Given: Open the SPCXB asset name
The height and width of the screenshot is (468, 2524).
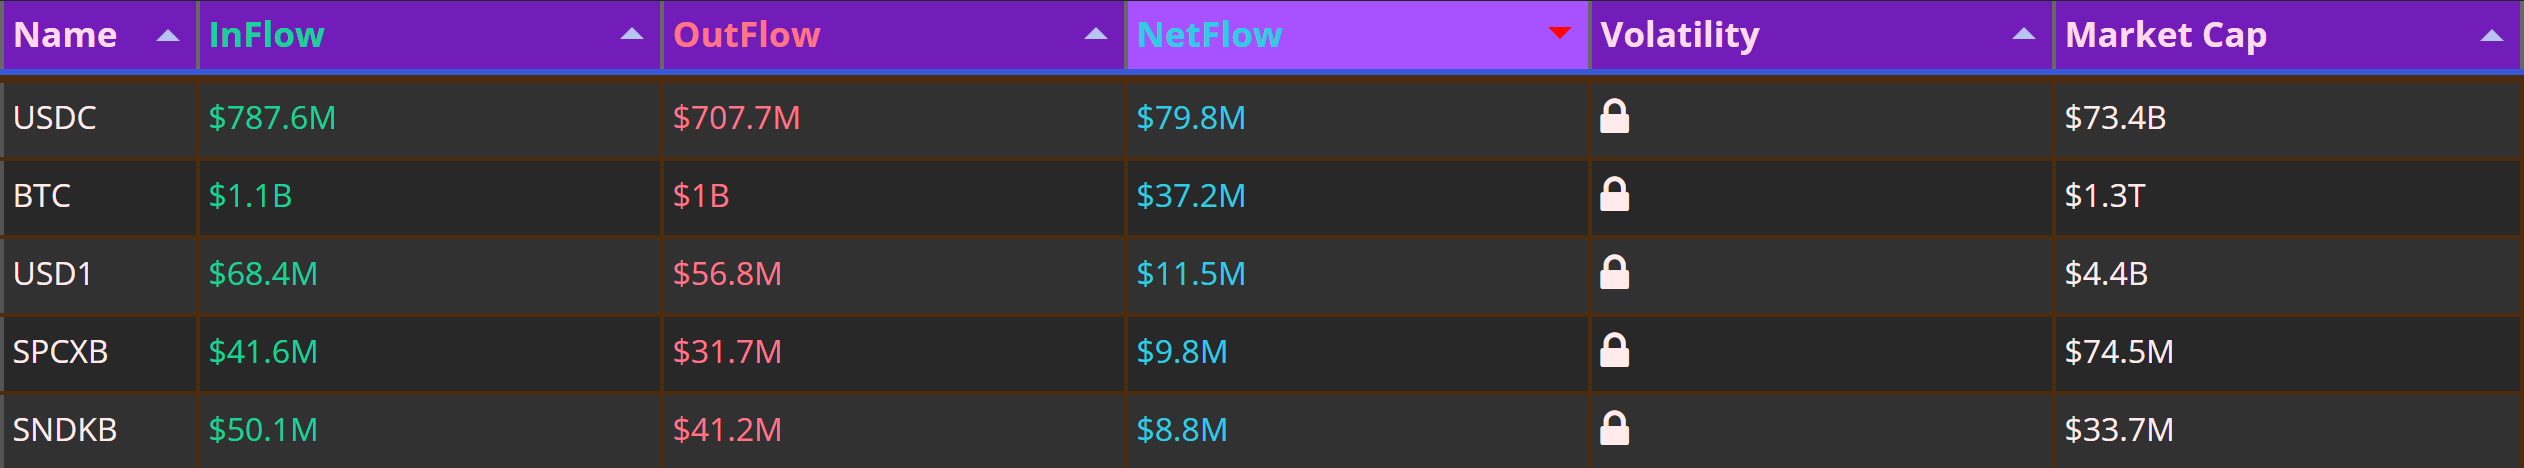Looking at the screenshot, I should (60, 352).
